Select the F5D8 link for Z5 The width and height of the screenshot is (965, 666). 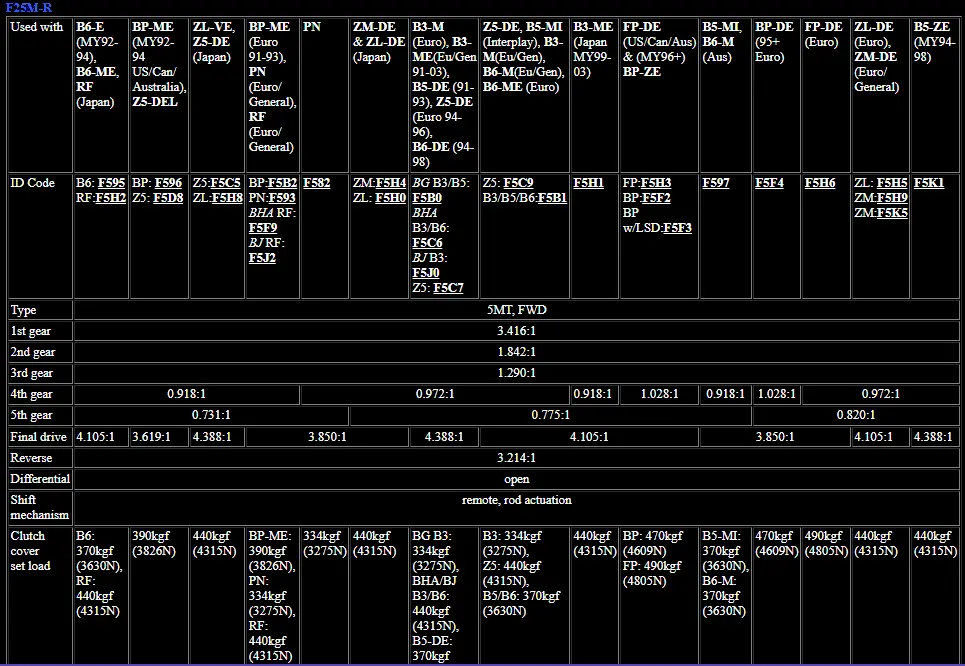click(x=168, y=198)
